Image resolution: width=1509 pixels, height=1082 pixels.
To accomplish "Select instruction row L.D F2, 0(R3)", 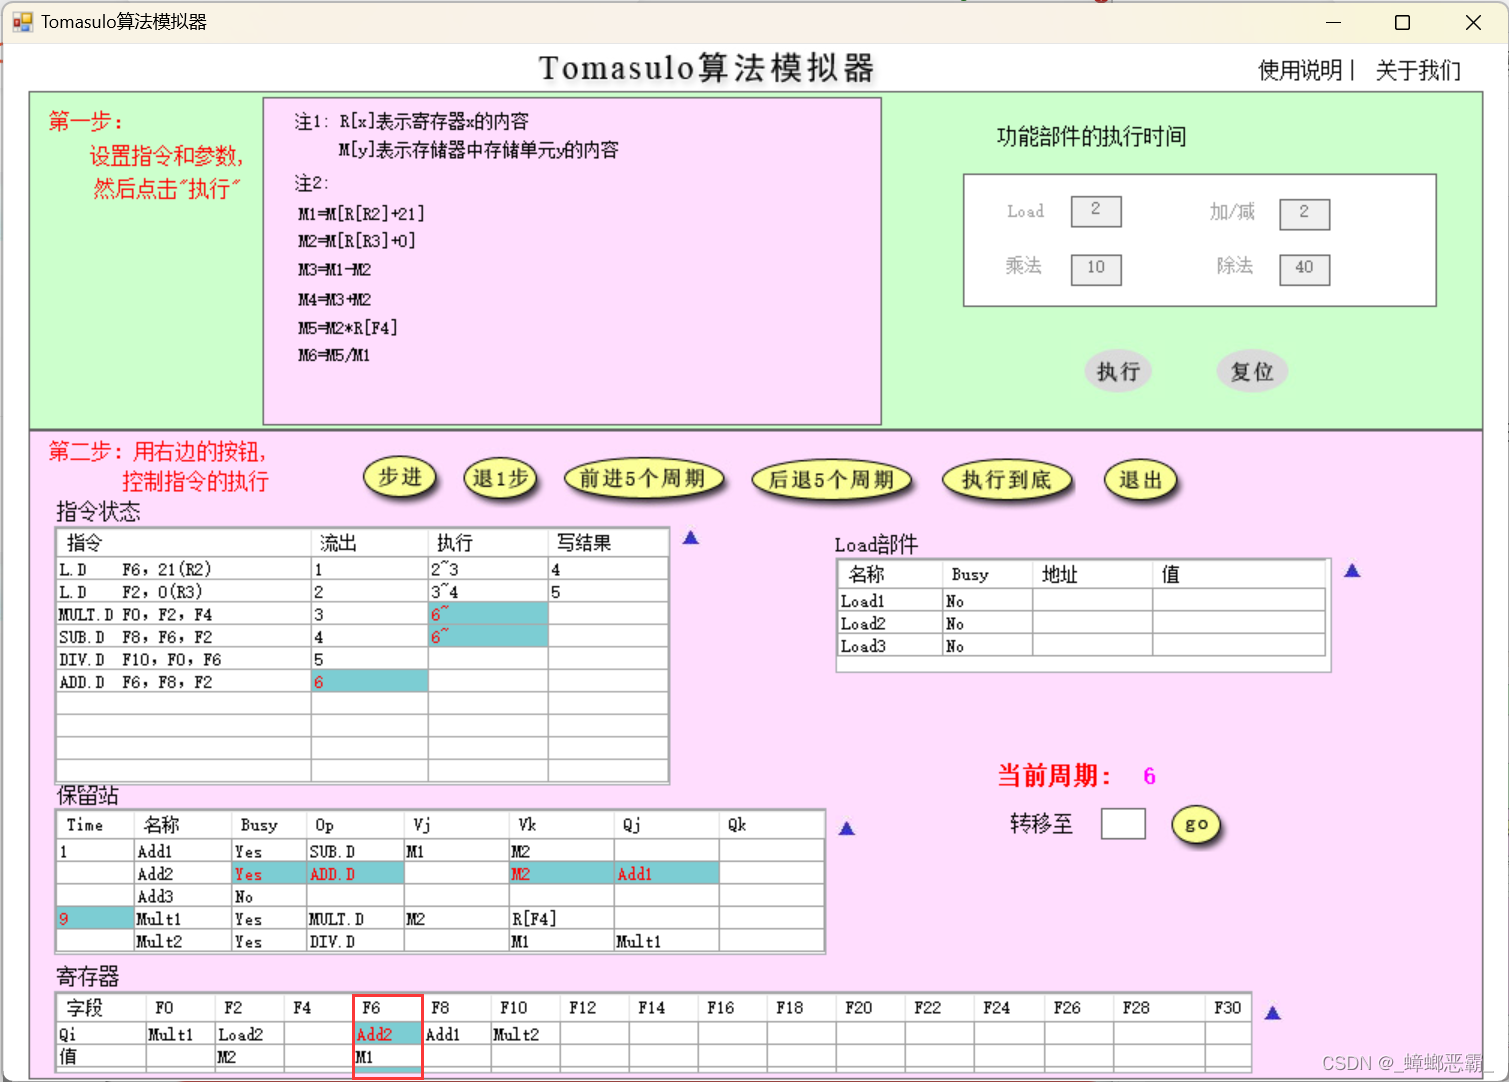I will pyautogui.click(x=363, y=592).
